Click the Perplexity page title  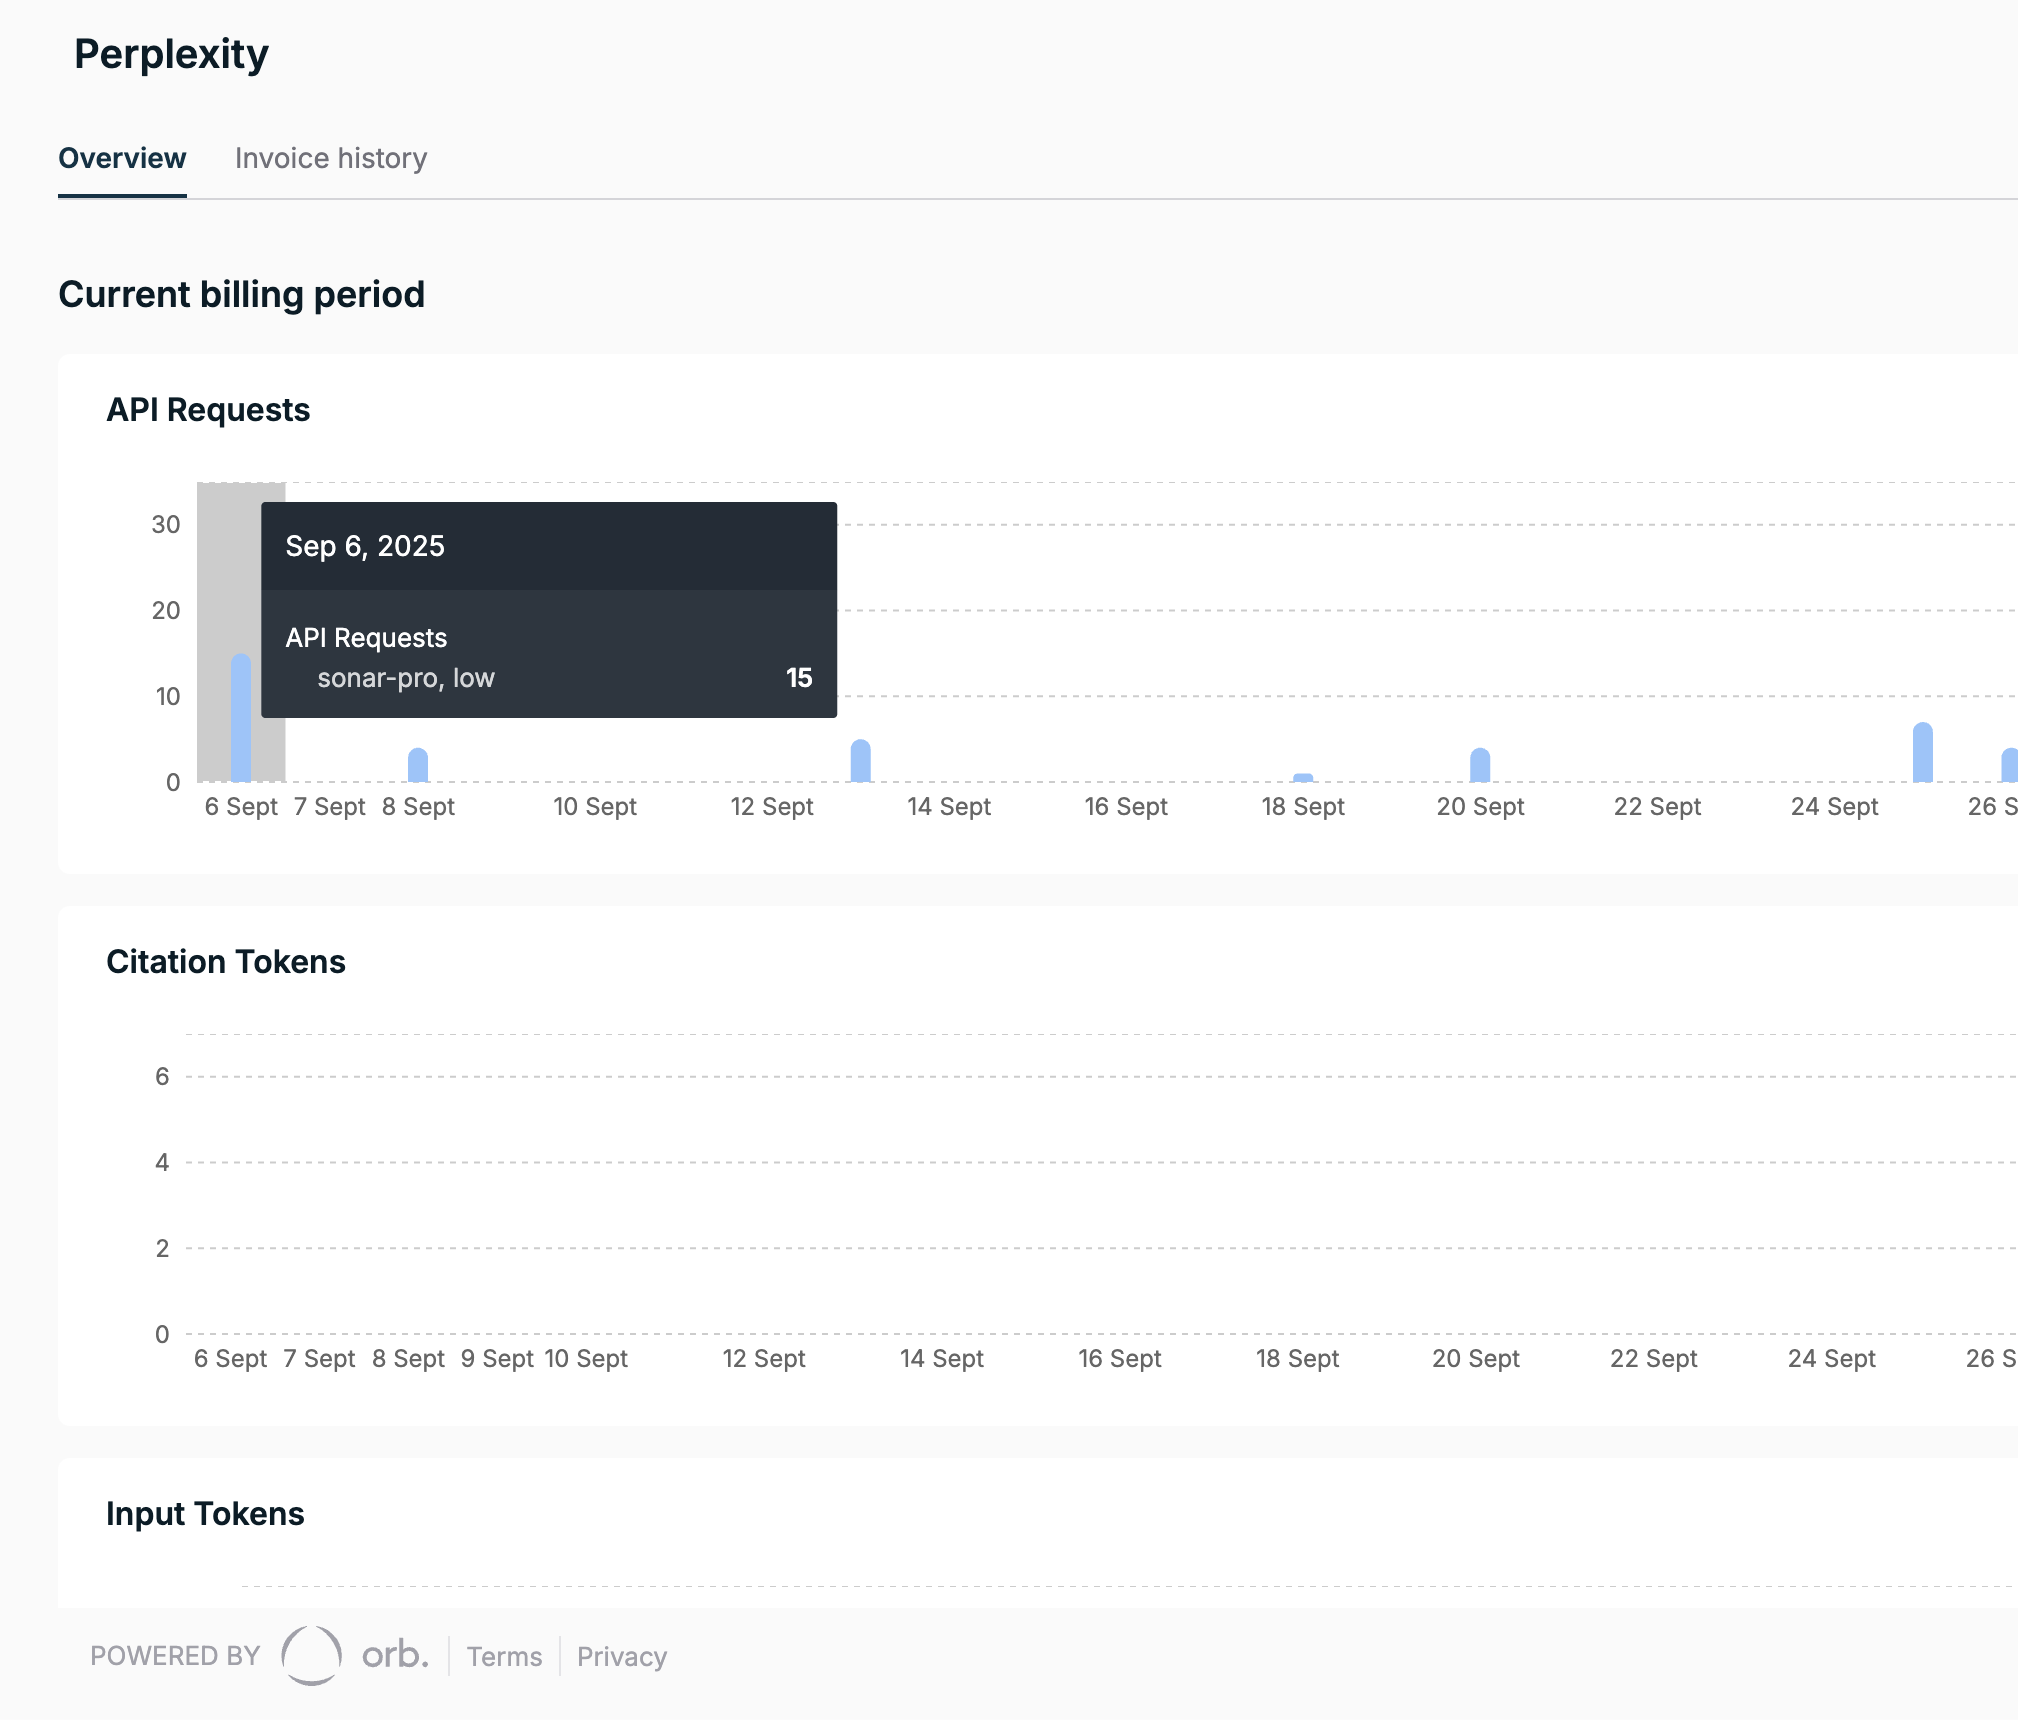[x=171, y=54]
